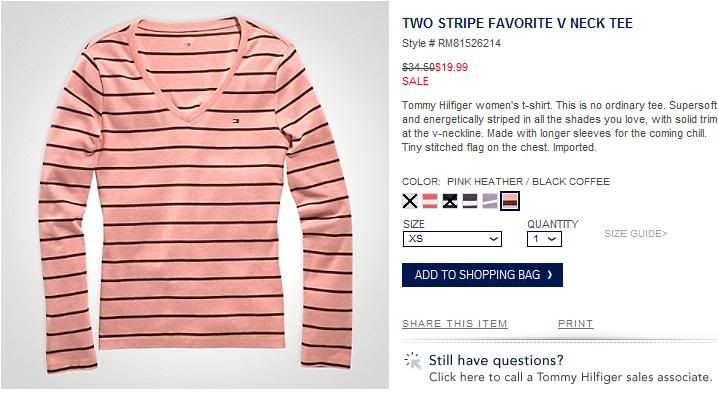Click the Share This Item link

coord(455,323)
